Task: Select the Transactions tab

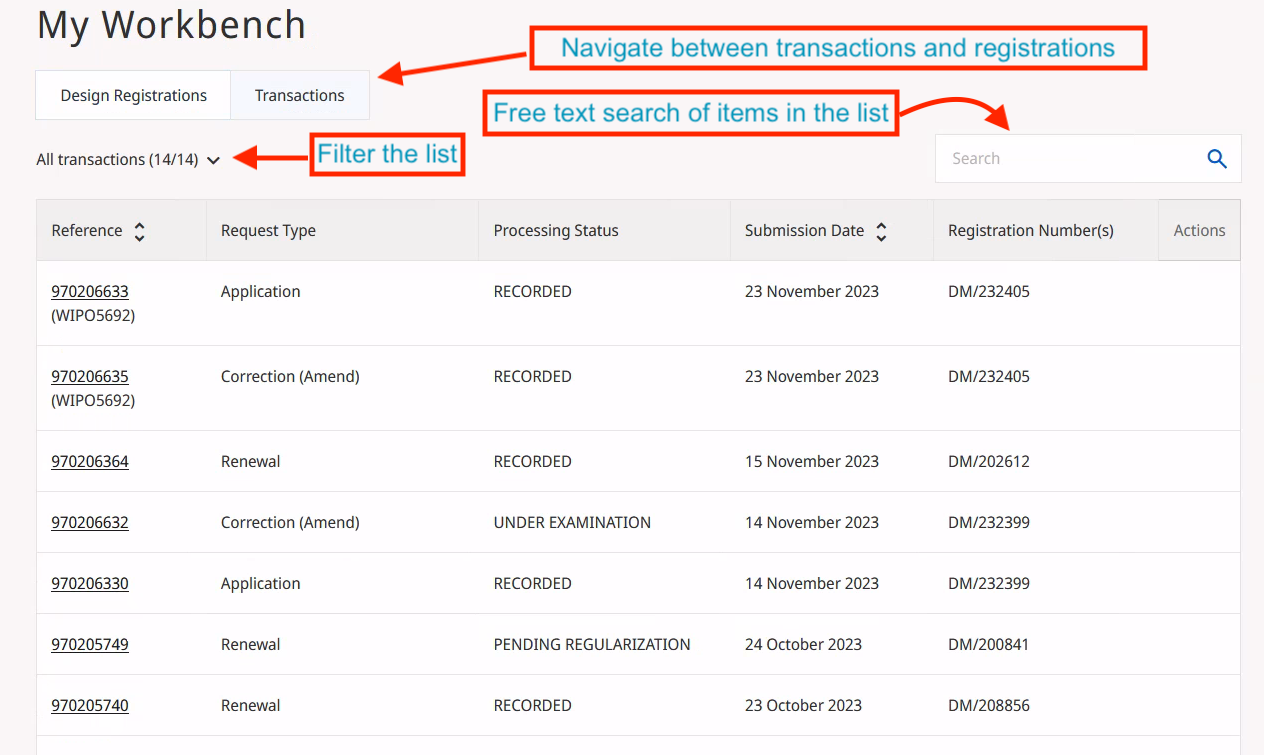Action: click(299, 96)
